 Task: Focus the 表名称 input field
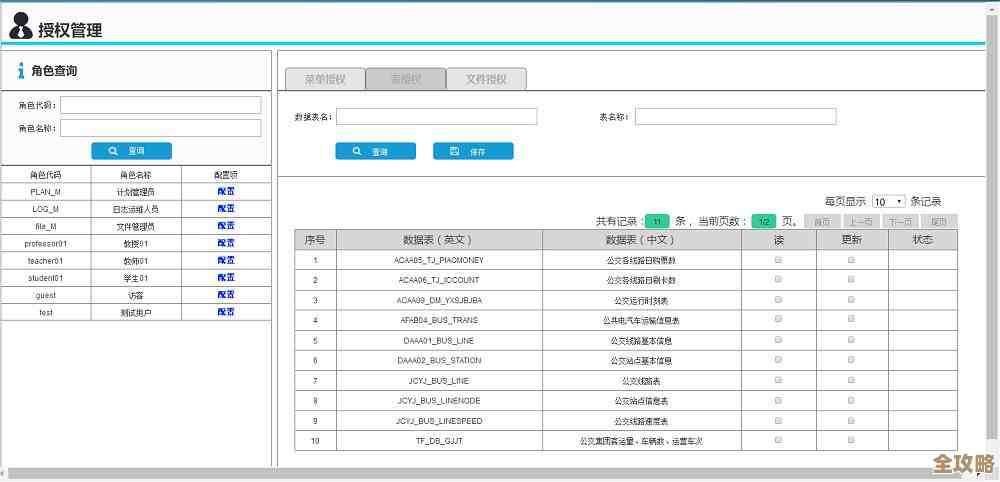[x=735, y=117]
